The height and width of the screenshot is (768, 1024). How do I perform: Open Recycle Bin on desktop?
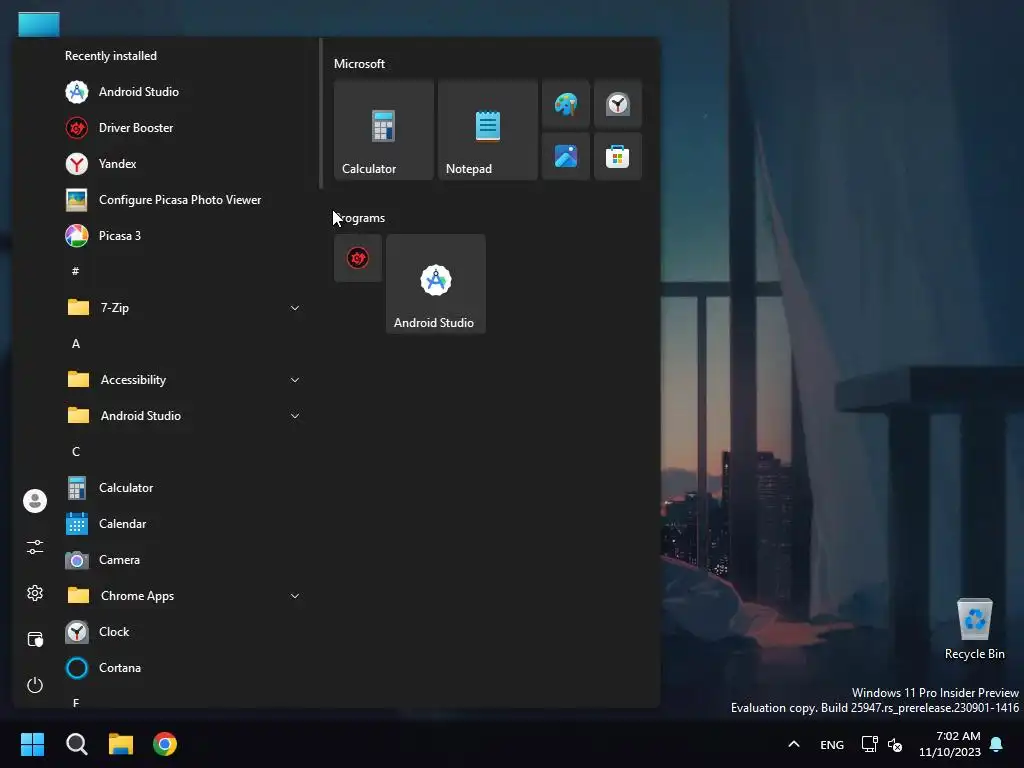click(x=974, y=629)
